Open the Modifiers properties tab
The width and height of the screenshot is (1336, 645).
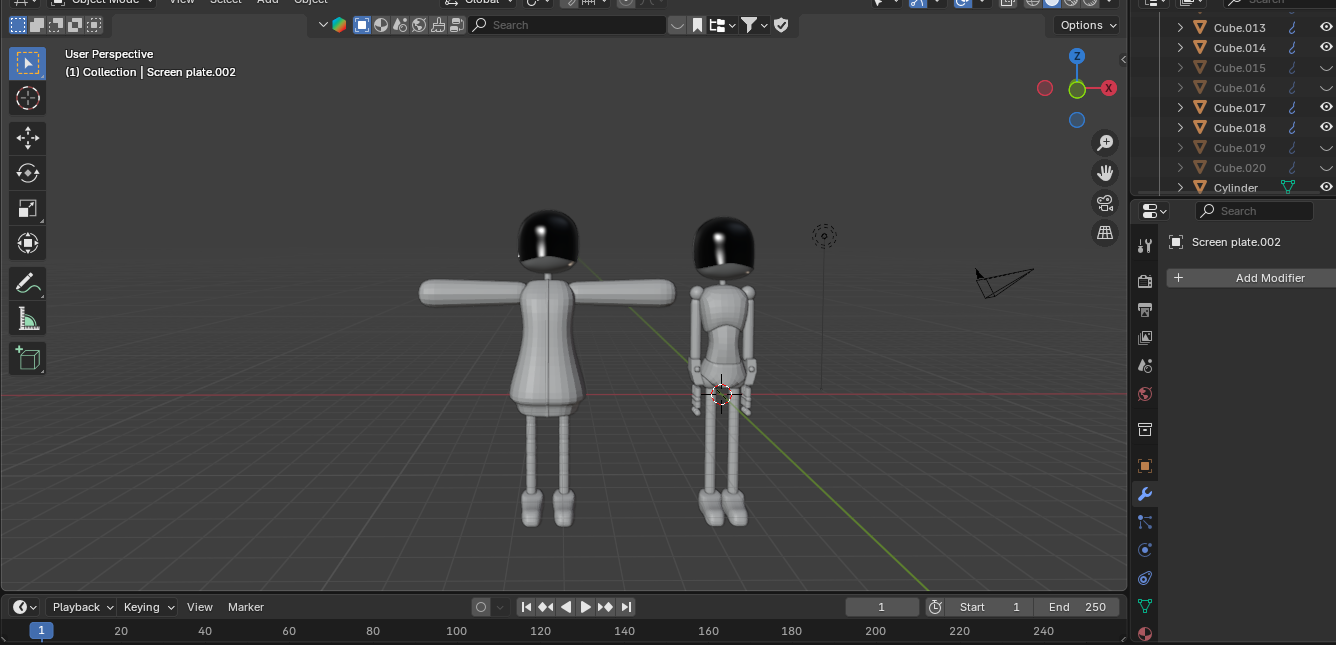[1145, 494]
